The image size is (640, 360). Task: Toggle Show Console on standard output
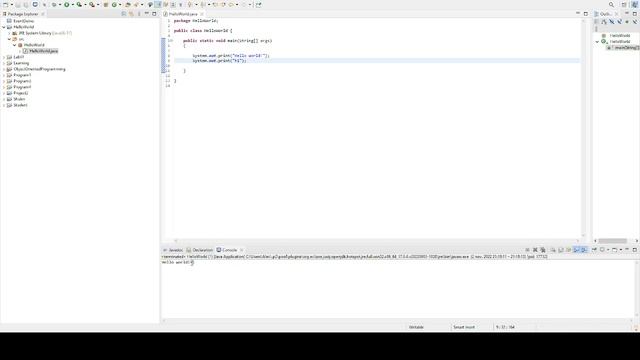click(576, 250)
